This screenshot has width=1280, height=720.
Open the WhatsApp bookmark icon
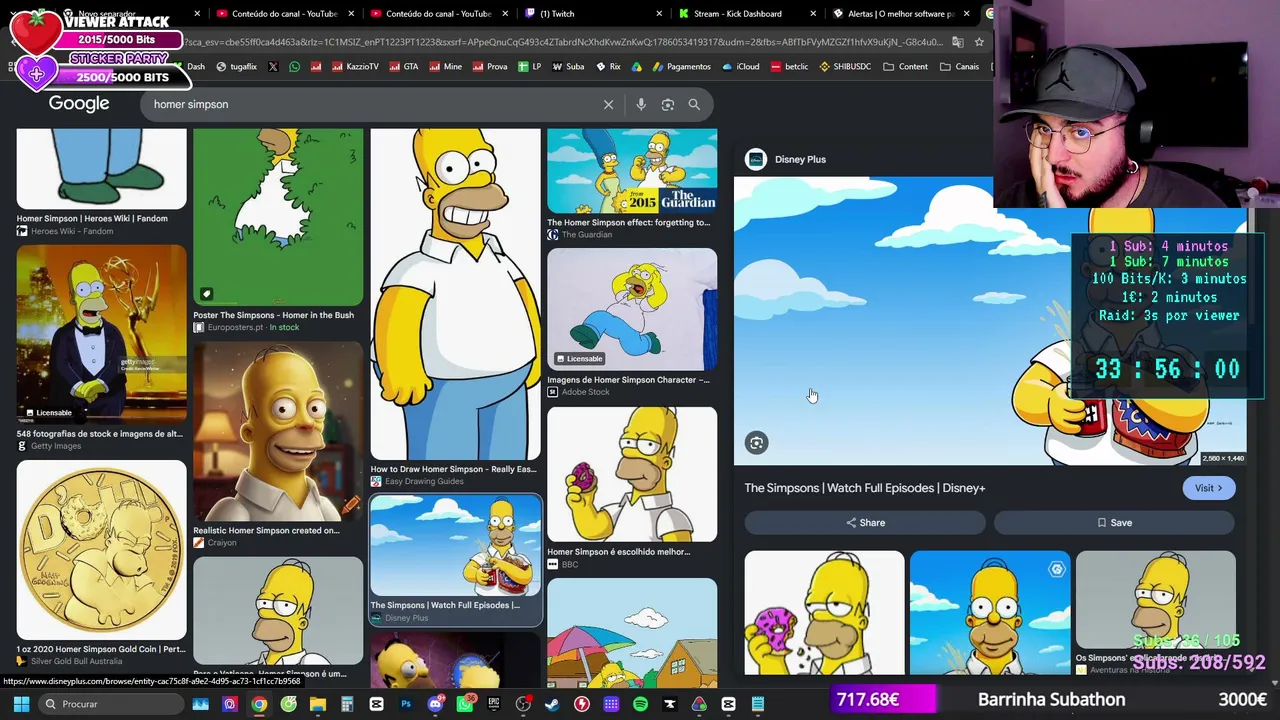(294, 67)
